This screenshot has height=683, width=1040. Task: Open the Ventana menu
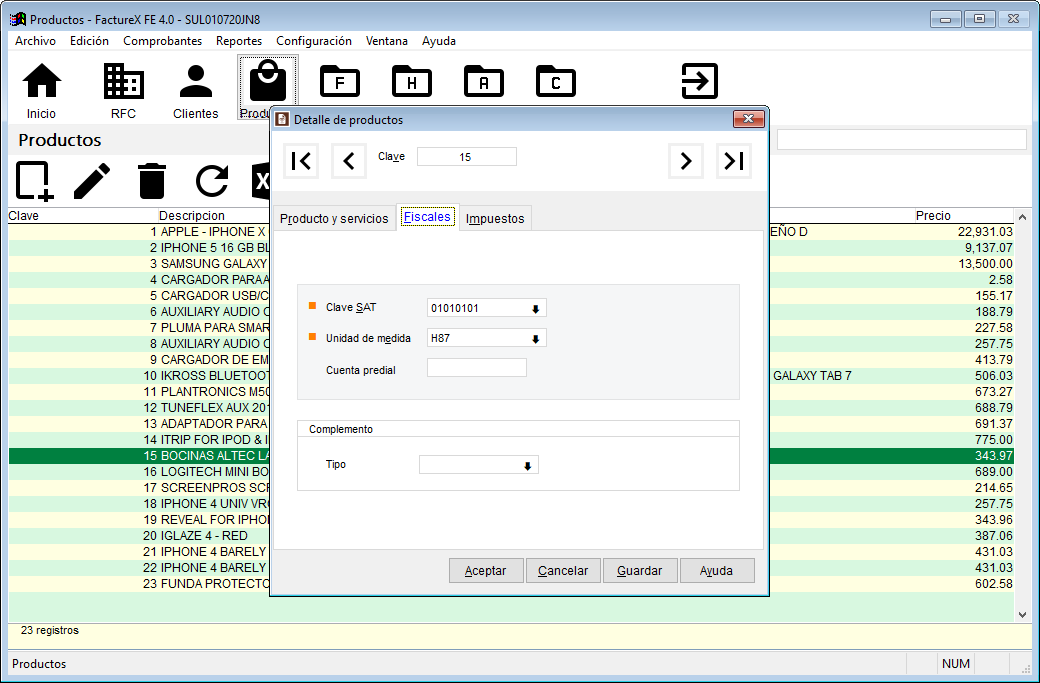pyautogui.click(x=387, y=41)
